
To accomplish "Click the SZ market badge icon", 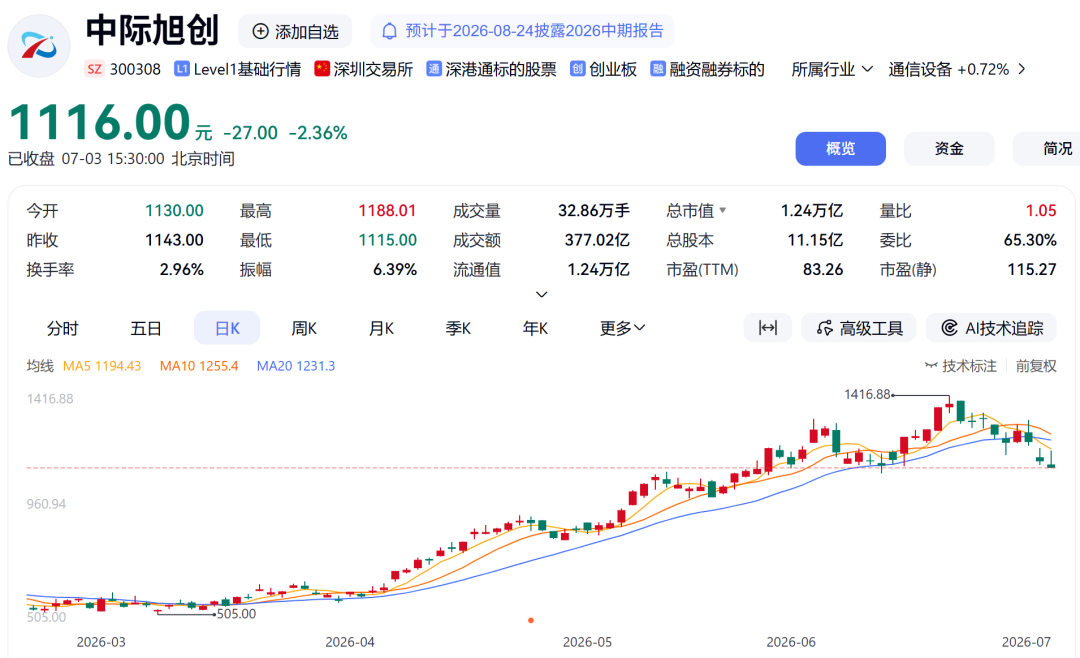I will click(x=94, y=69).
